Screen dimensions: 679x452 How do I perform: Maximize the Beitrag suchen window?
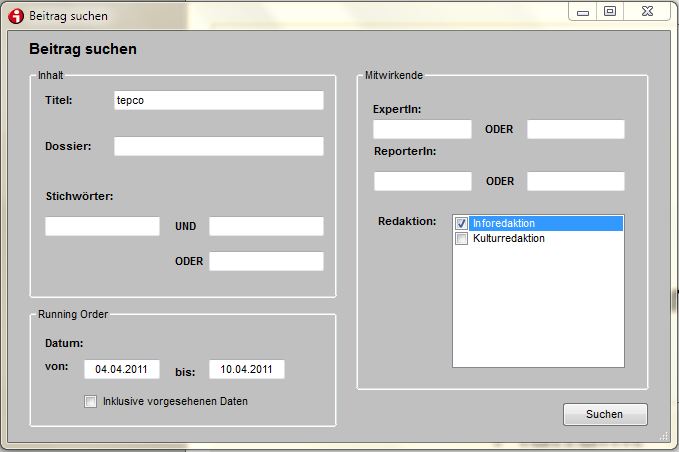point(610,12)
